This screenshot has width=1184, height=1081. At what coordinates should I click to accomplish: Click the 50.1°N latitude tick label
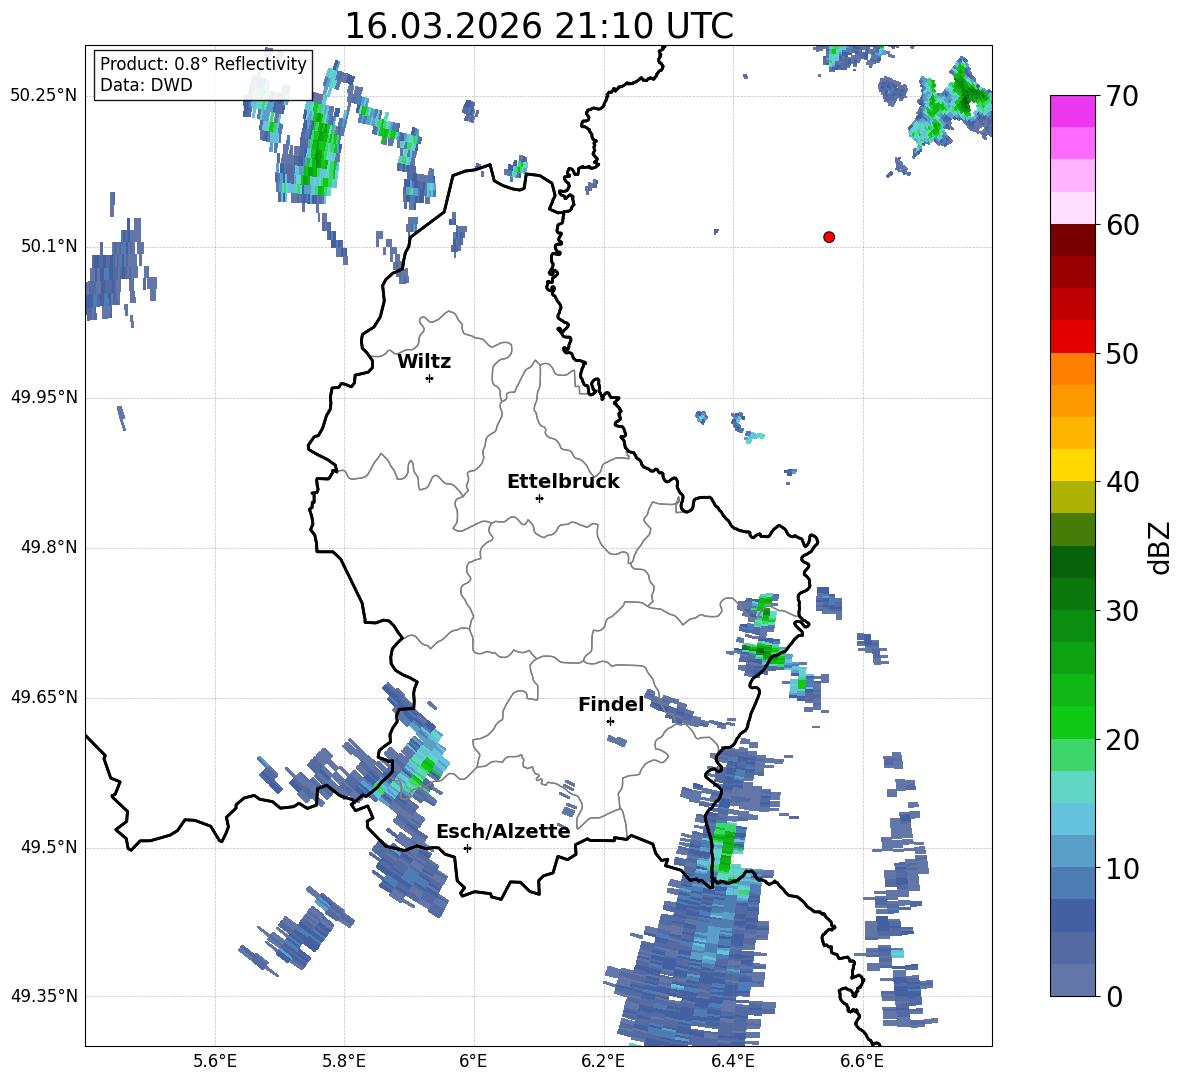[49, 246]
